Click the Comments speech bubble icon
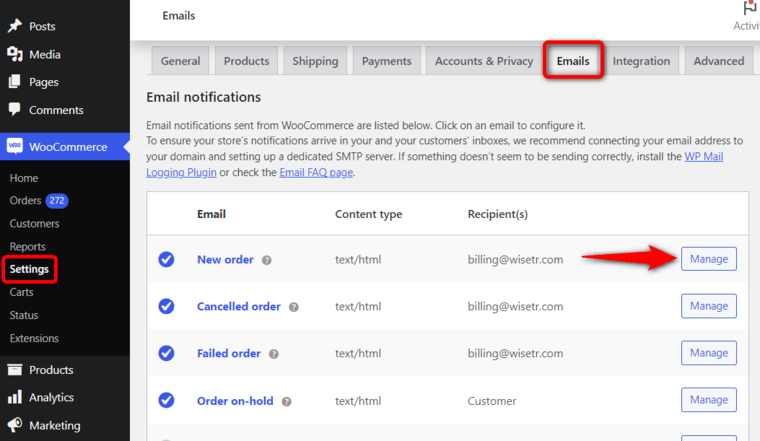This screenshot has height=441, width=760. coord(15,109)
